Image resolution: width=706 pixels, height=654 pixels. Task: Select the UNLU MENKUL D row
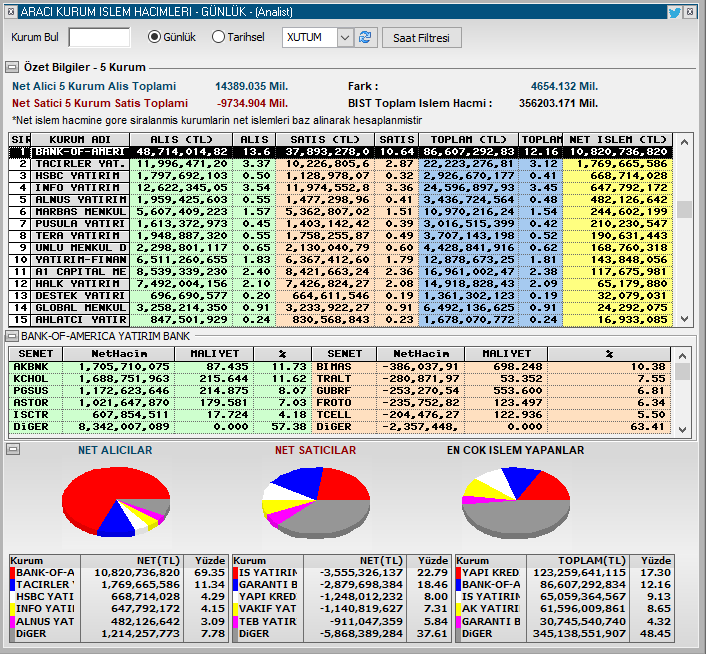point(341,248)
